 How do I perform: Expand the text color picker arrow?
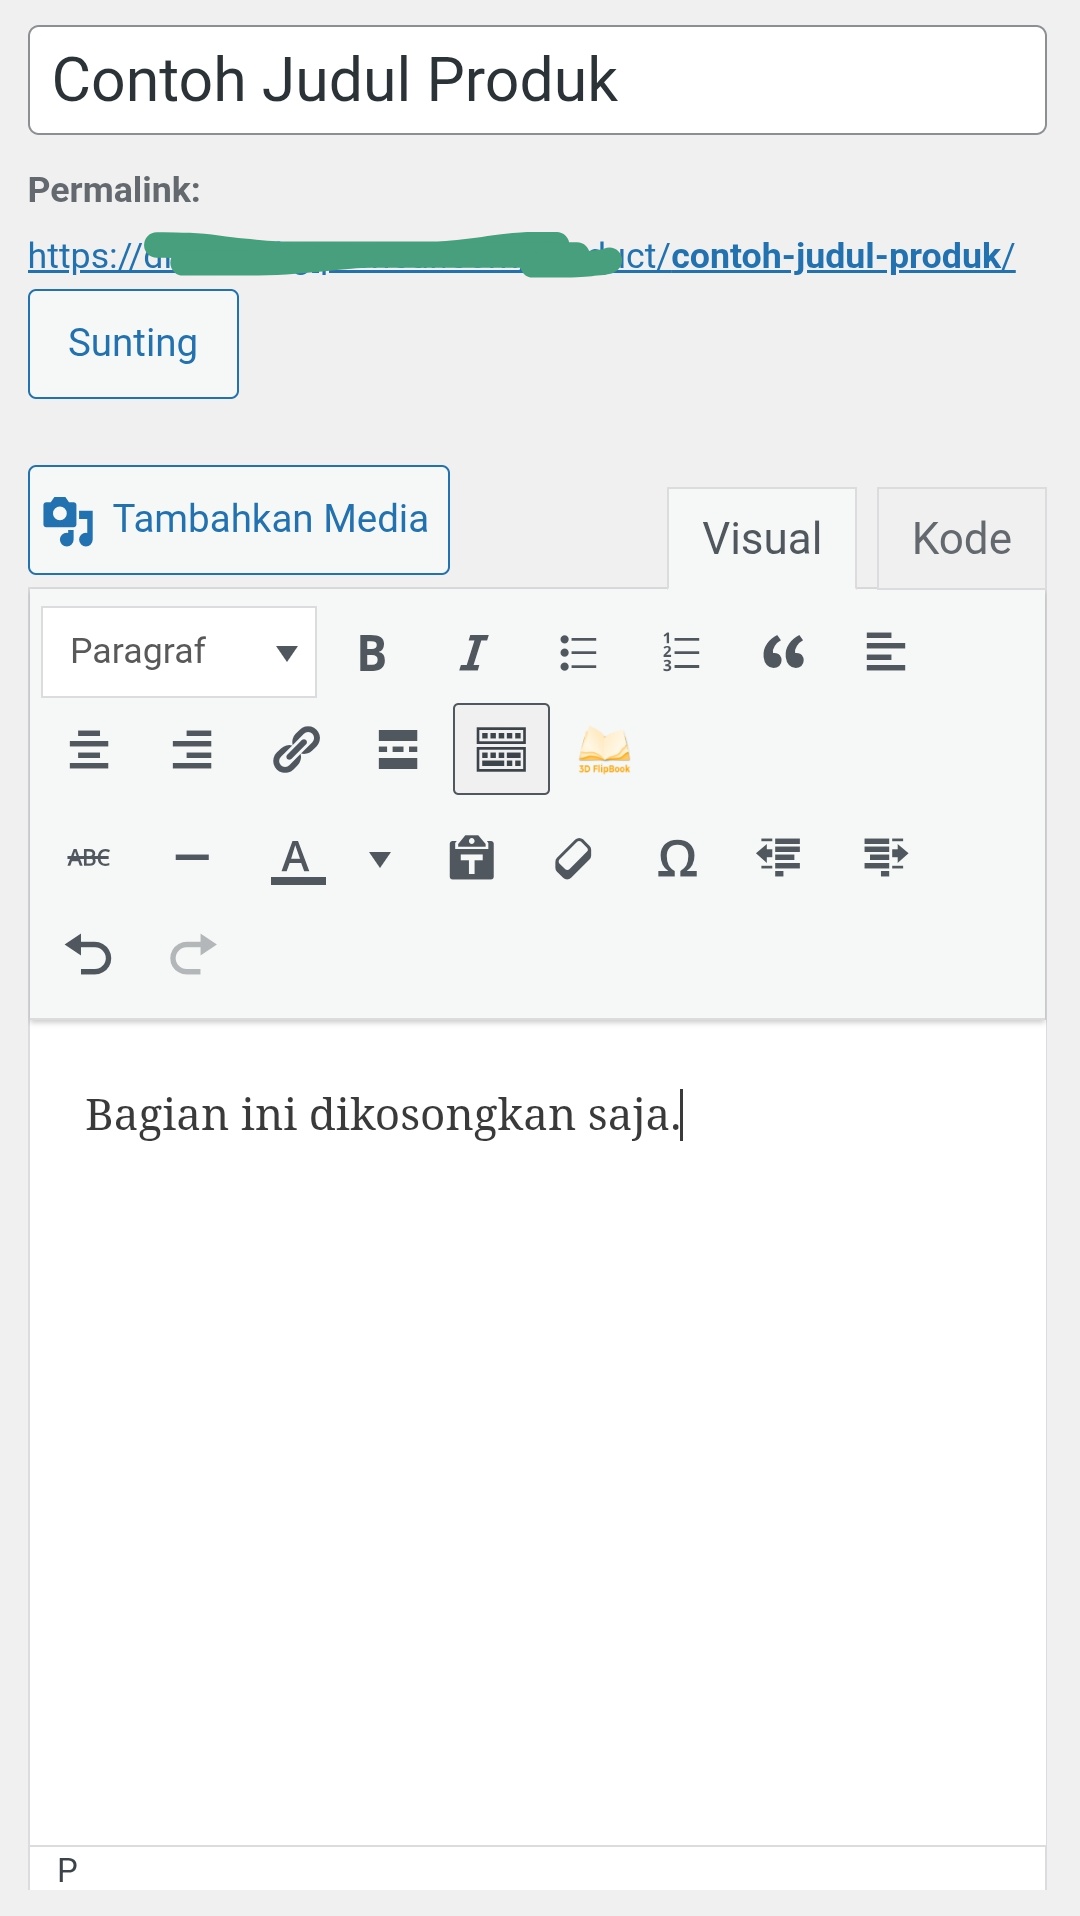[x=380, y=858]
